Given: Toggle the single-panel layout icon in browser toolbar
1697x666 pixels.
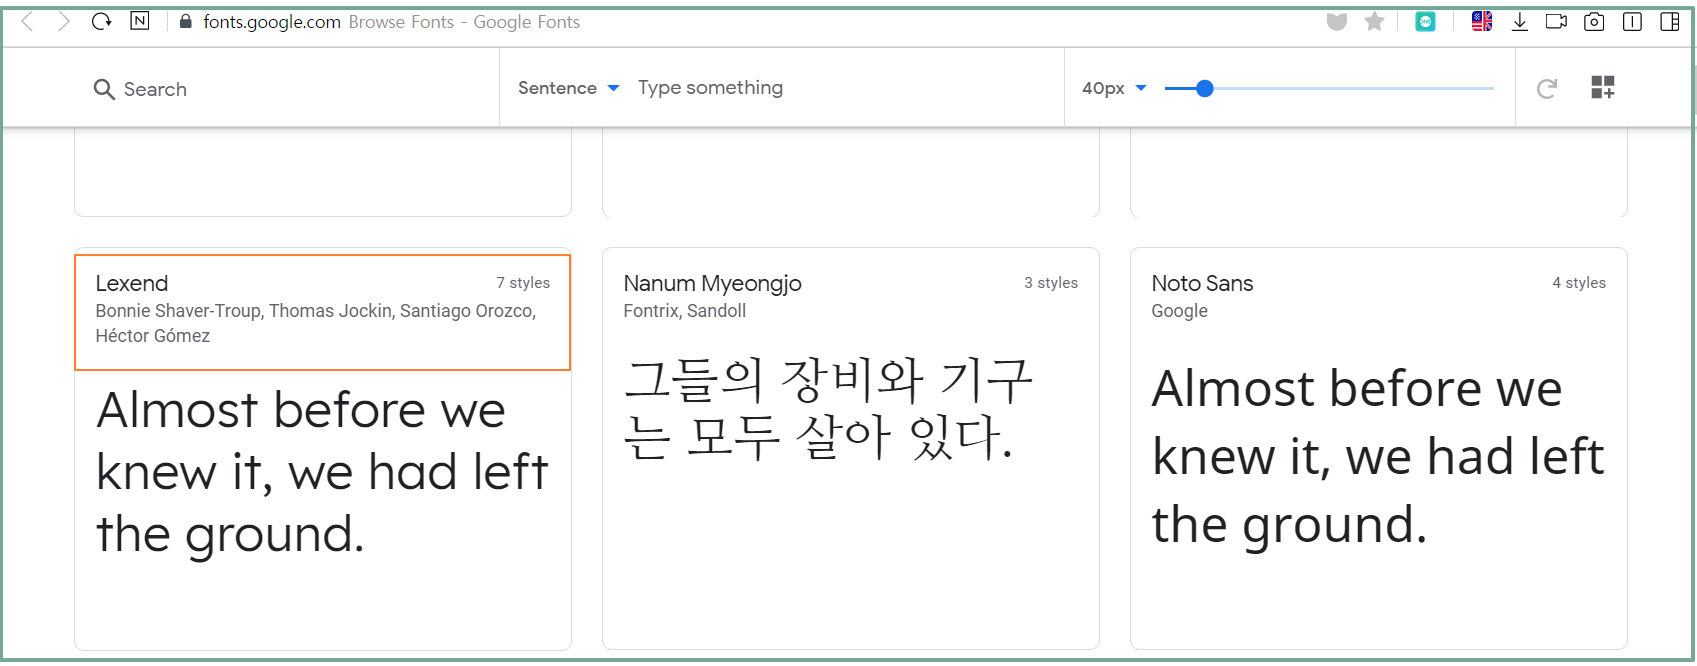Looking at the screenshot, I should 1632,21.
